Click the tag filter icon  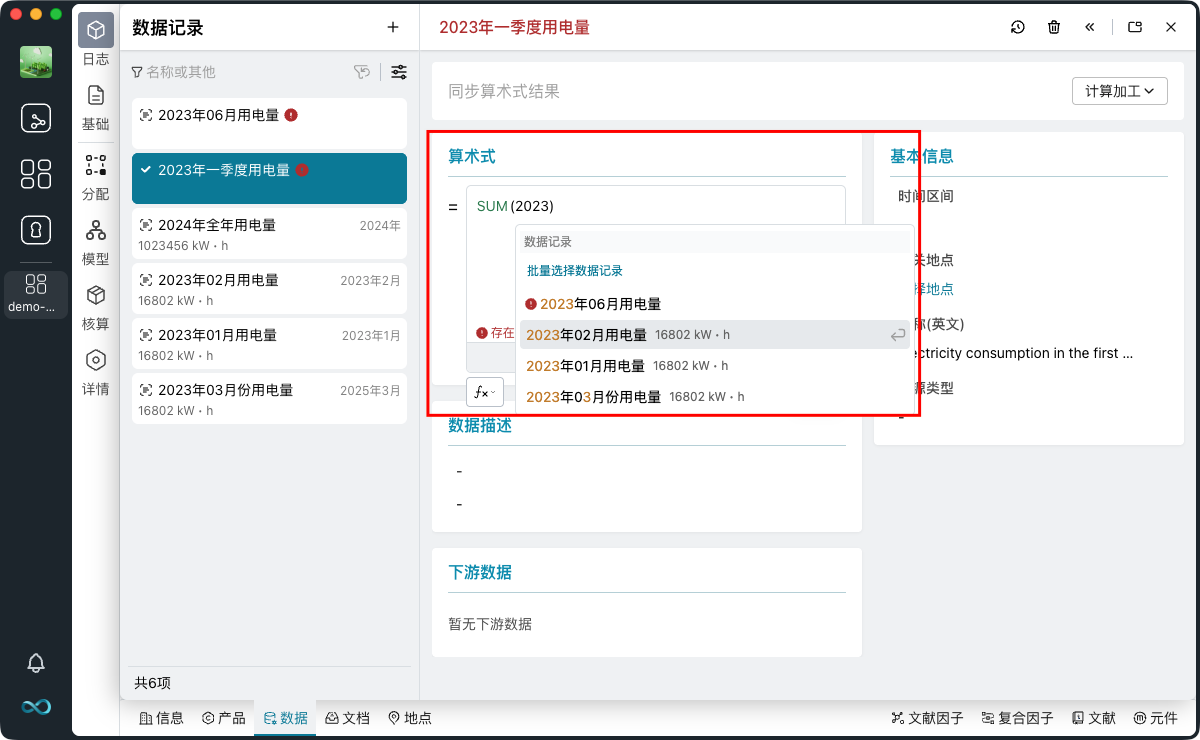coord(362,72)
